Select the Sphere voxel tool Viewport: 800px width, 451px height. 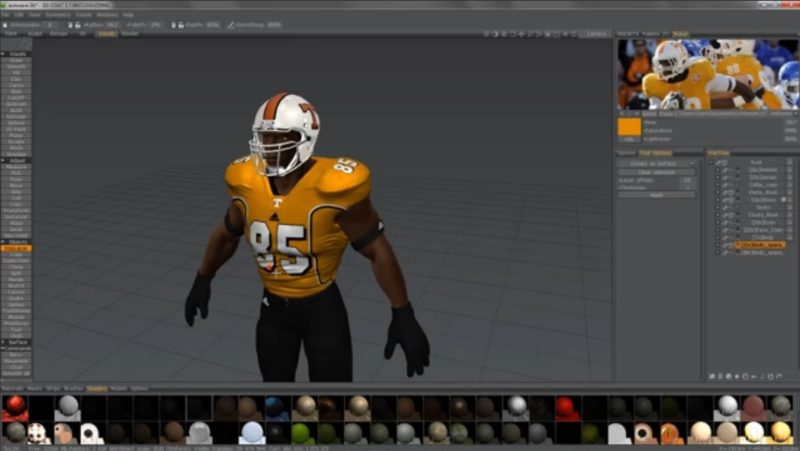tap(16, 122)
